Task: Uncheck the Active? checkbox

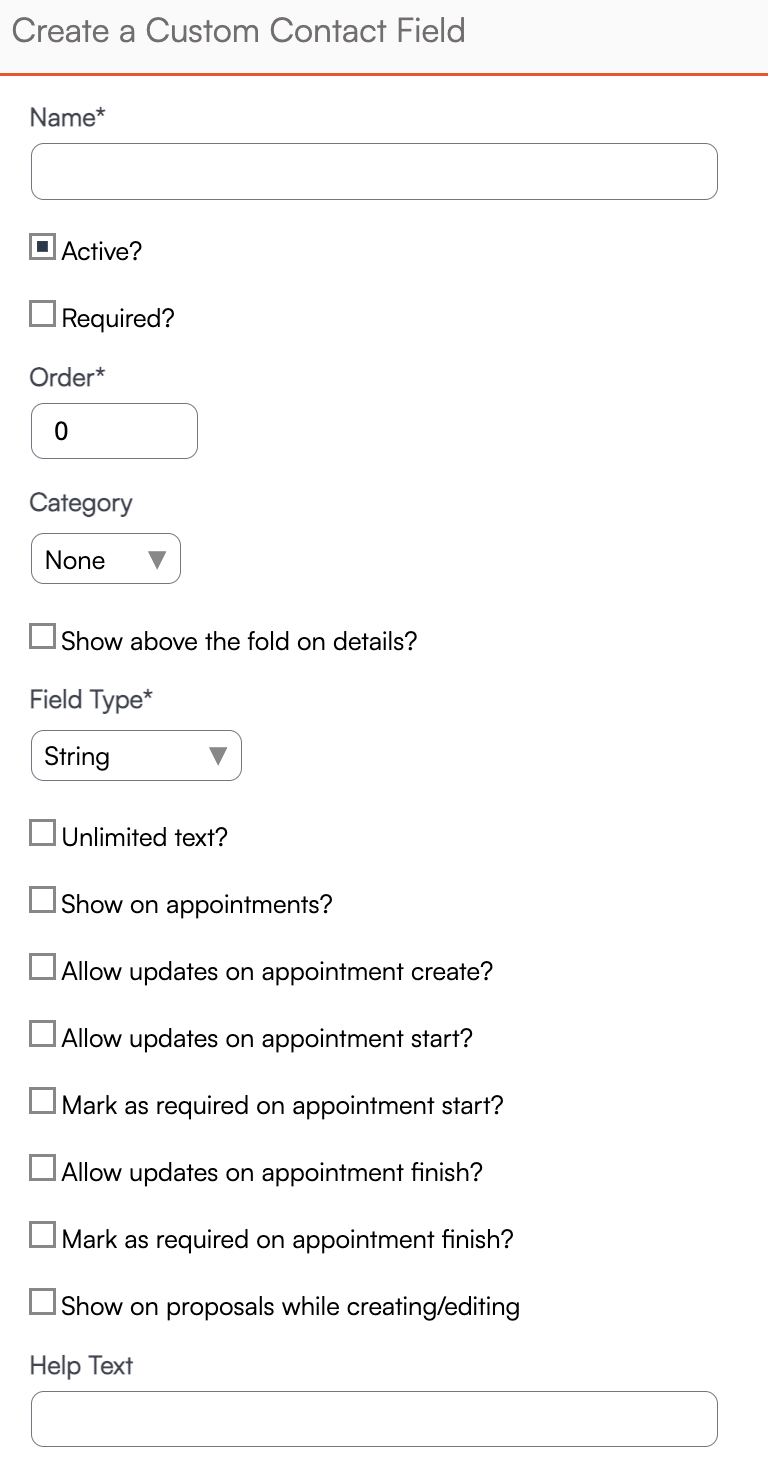Action: click(42, 248)
